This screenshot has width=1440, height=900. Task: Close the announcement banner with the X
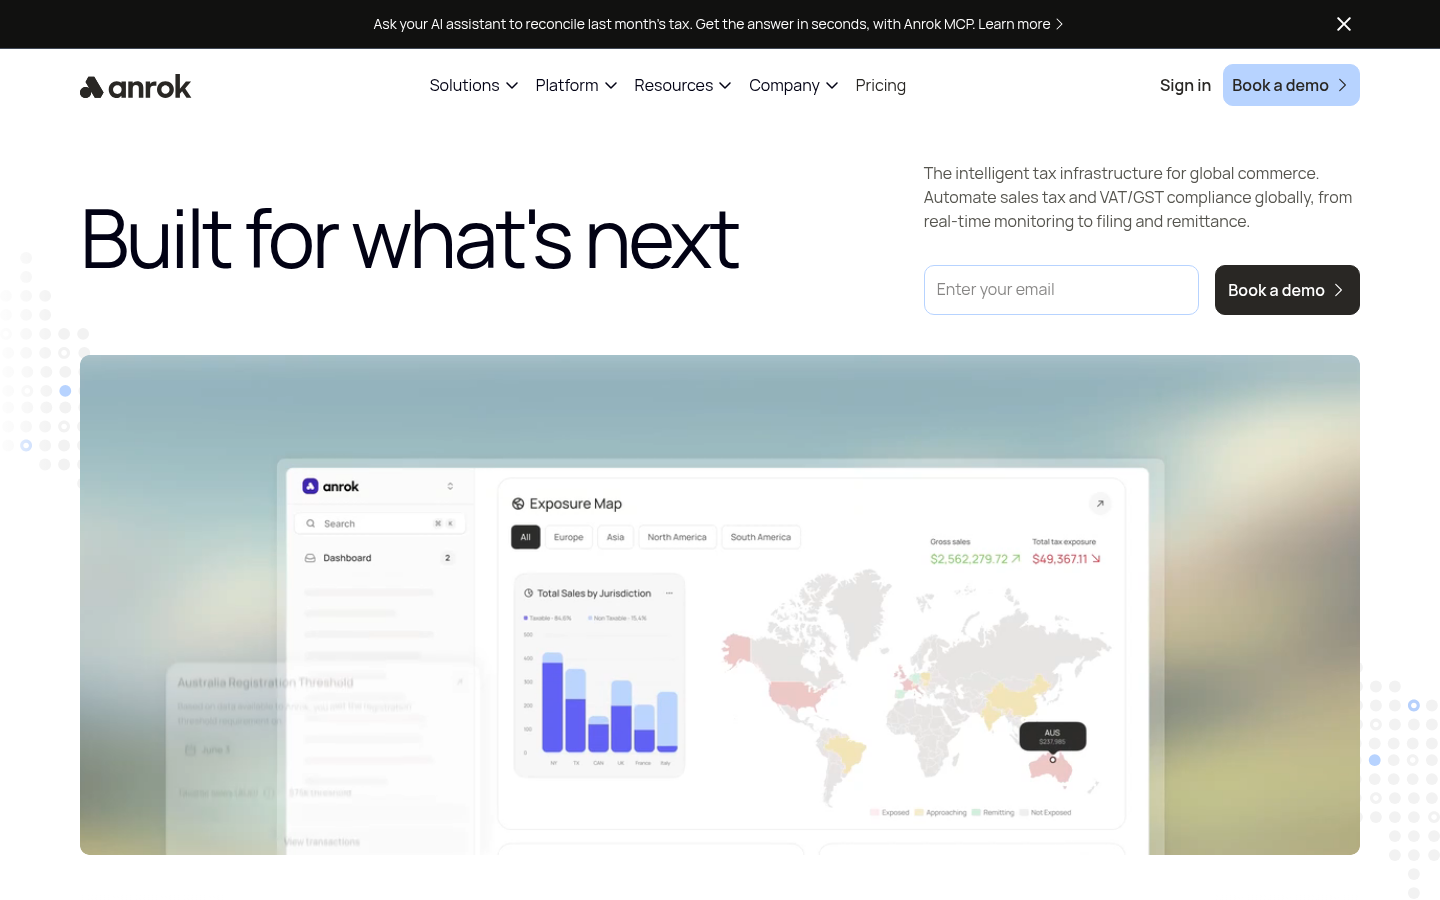tap(1344, 24)
